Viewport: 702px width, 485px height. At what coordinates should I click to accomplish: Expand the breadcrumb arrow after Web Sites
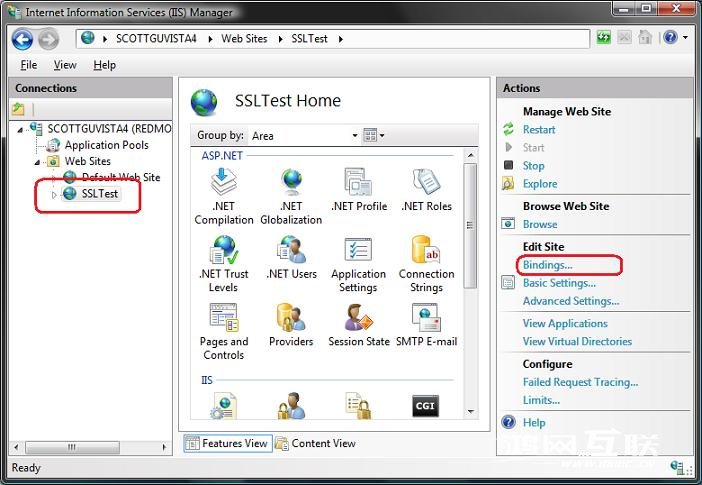tap(281, 39)
